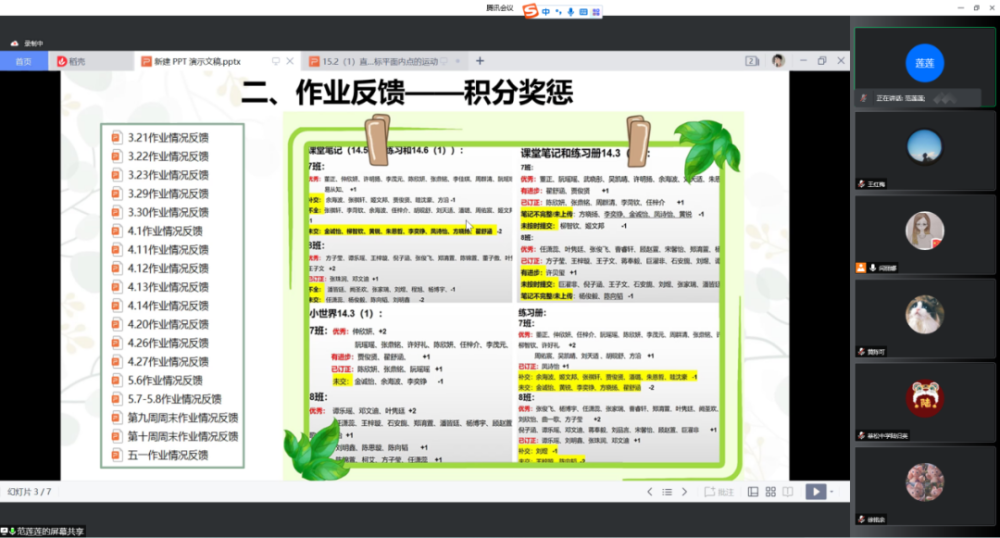Start slideshow with the play button
This screenshot has width=1000, height=538.
(817, 491)
